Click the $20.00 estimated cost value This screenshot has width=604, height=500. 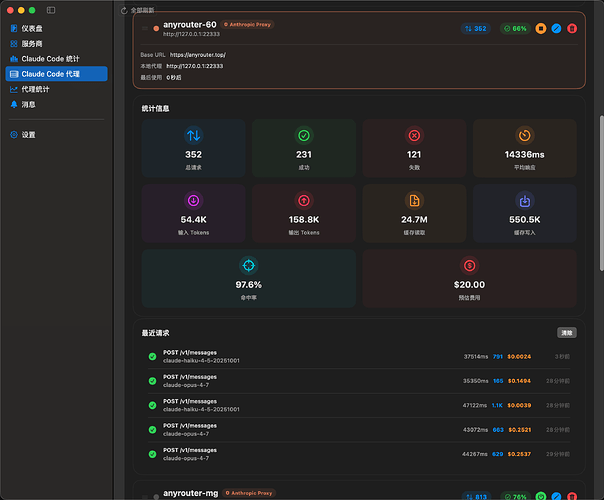(x=469, y=285)
